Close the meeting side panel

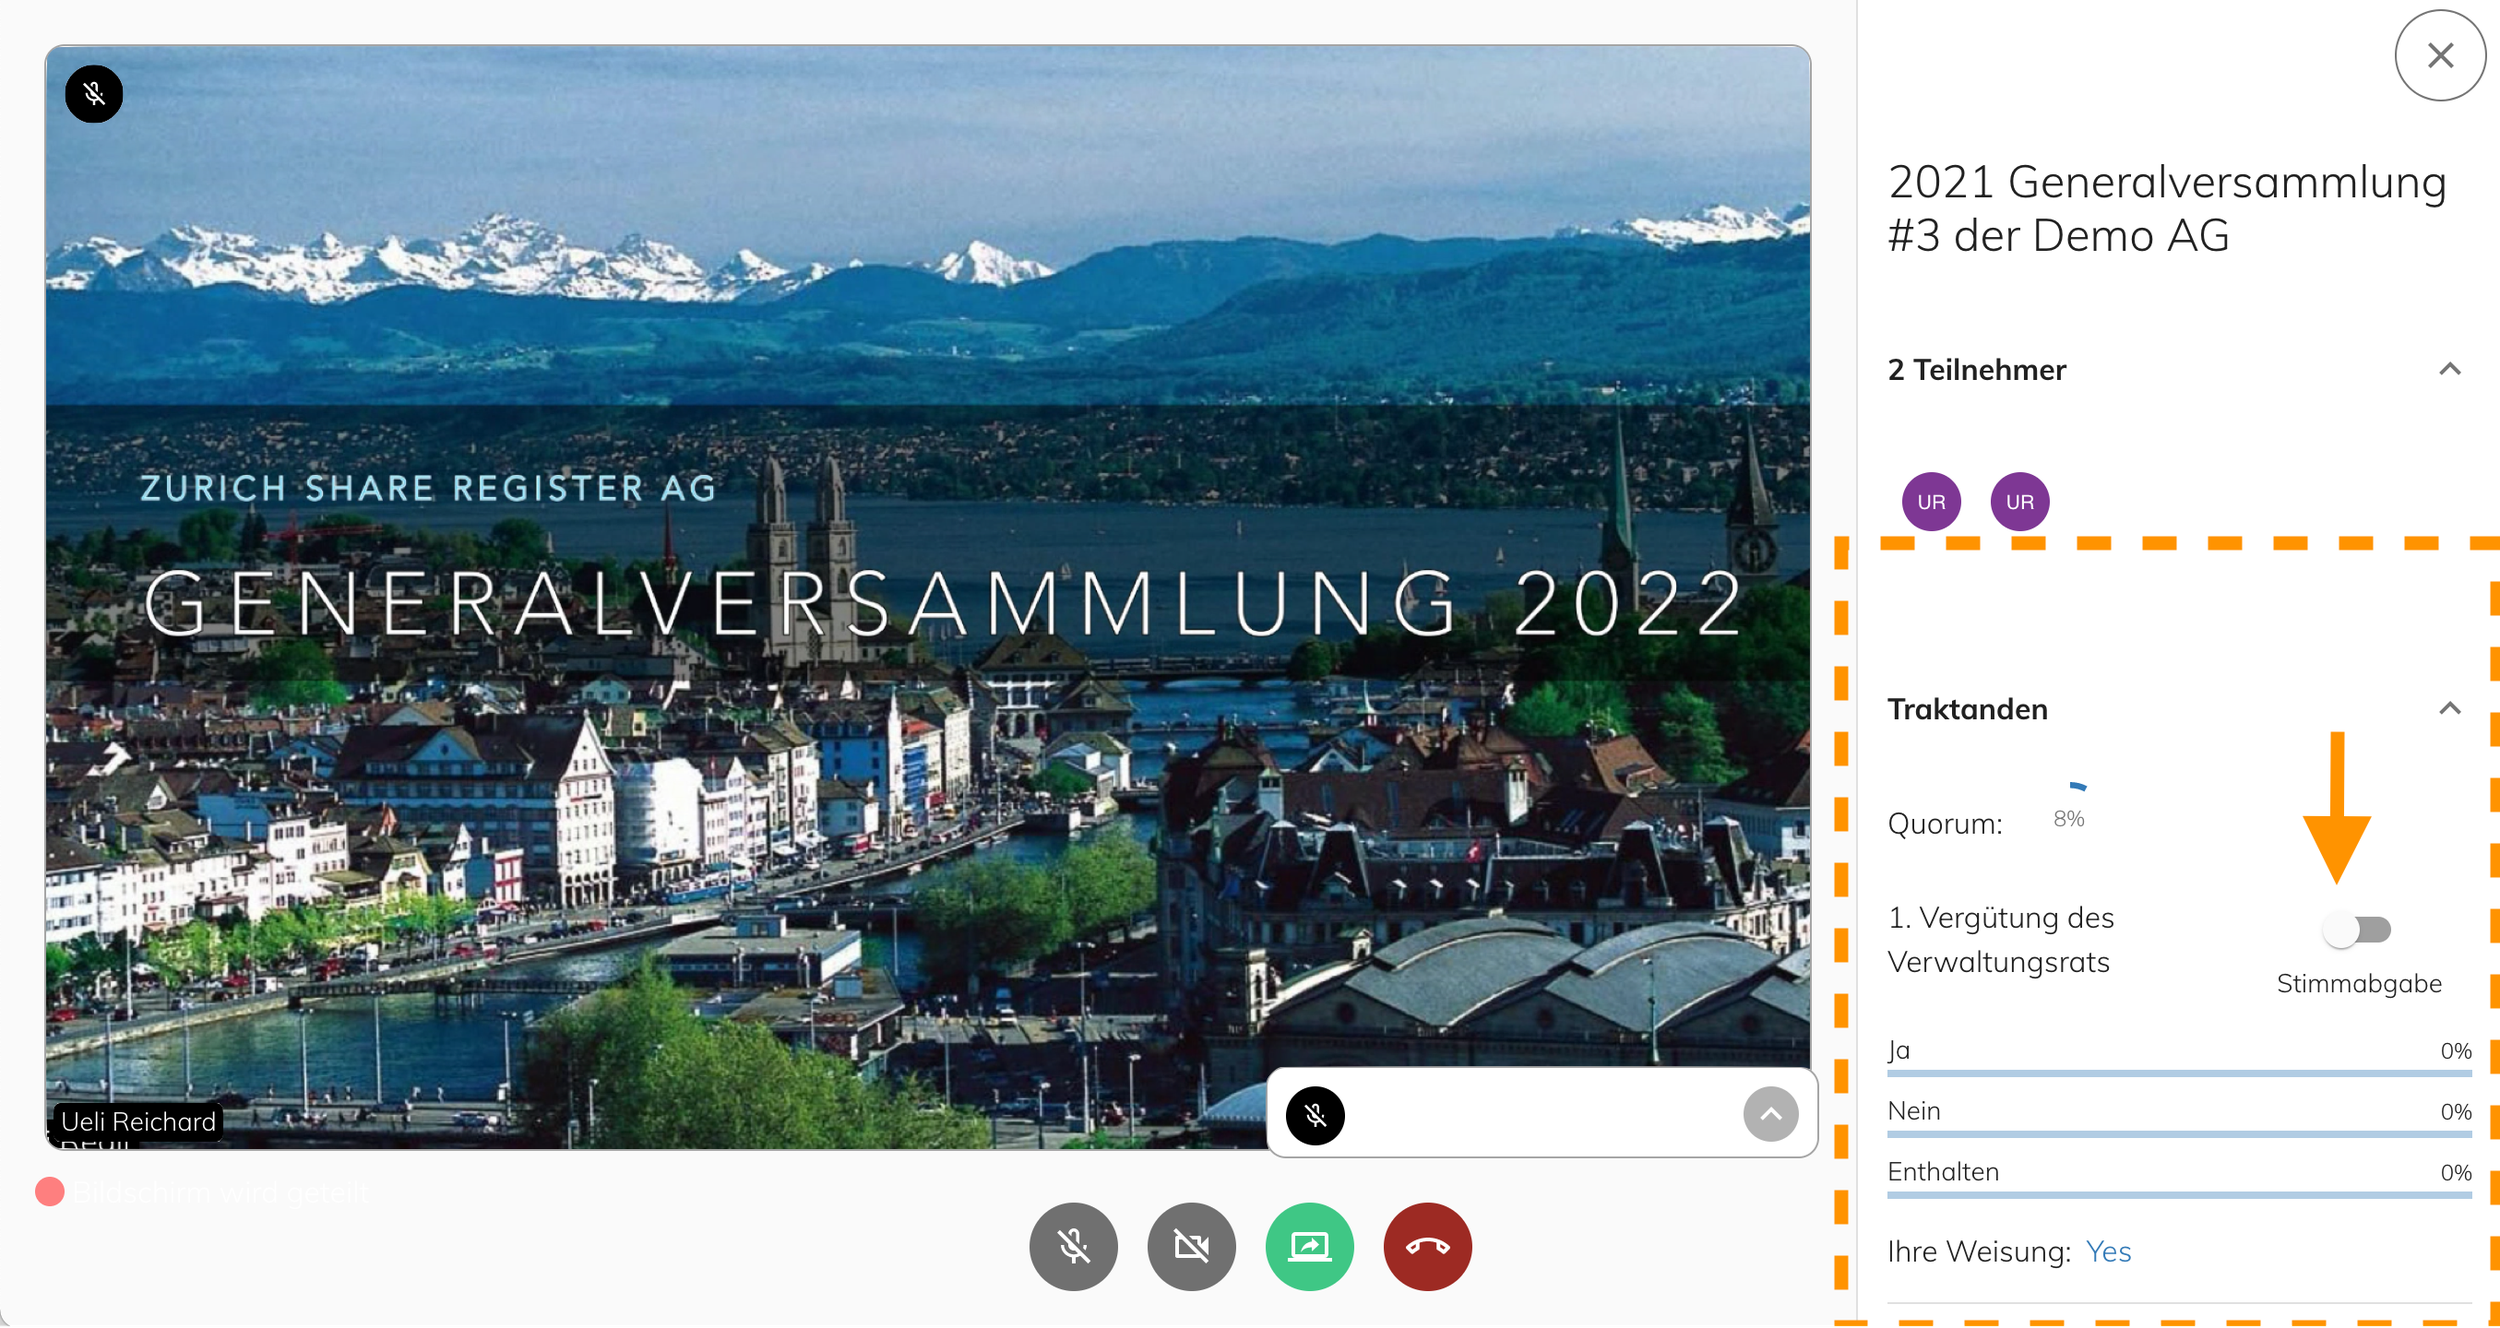2440,55
